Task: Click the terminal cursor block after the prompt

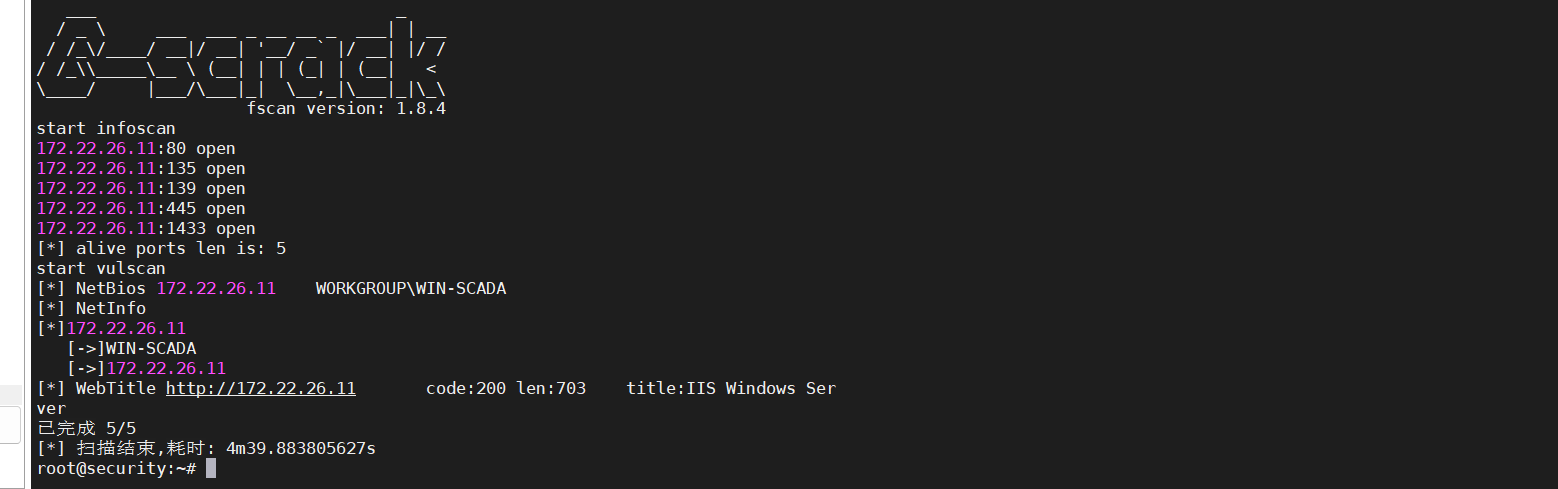Action: (x=211, y=468)
